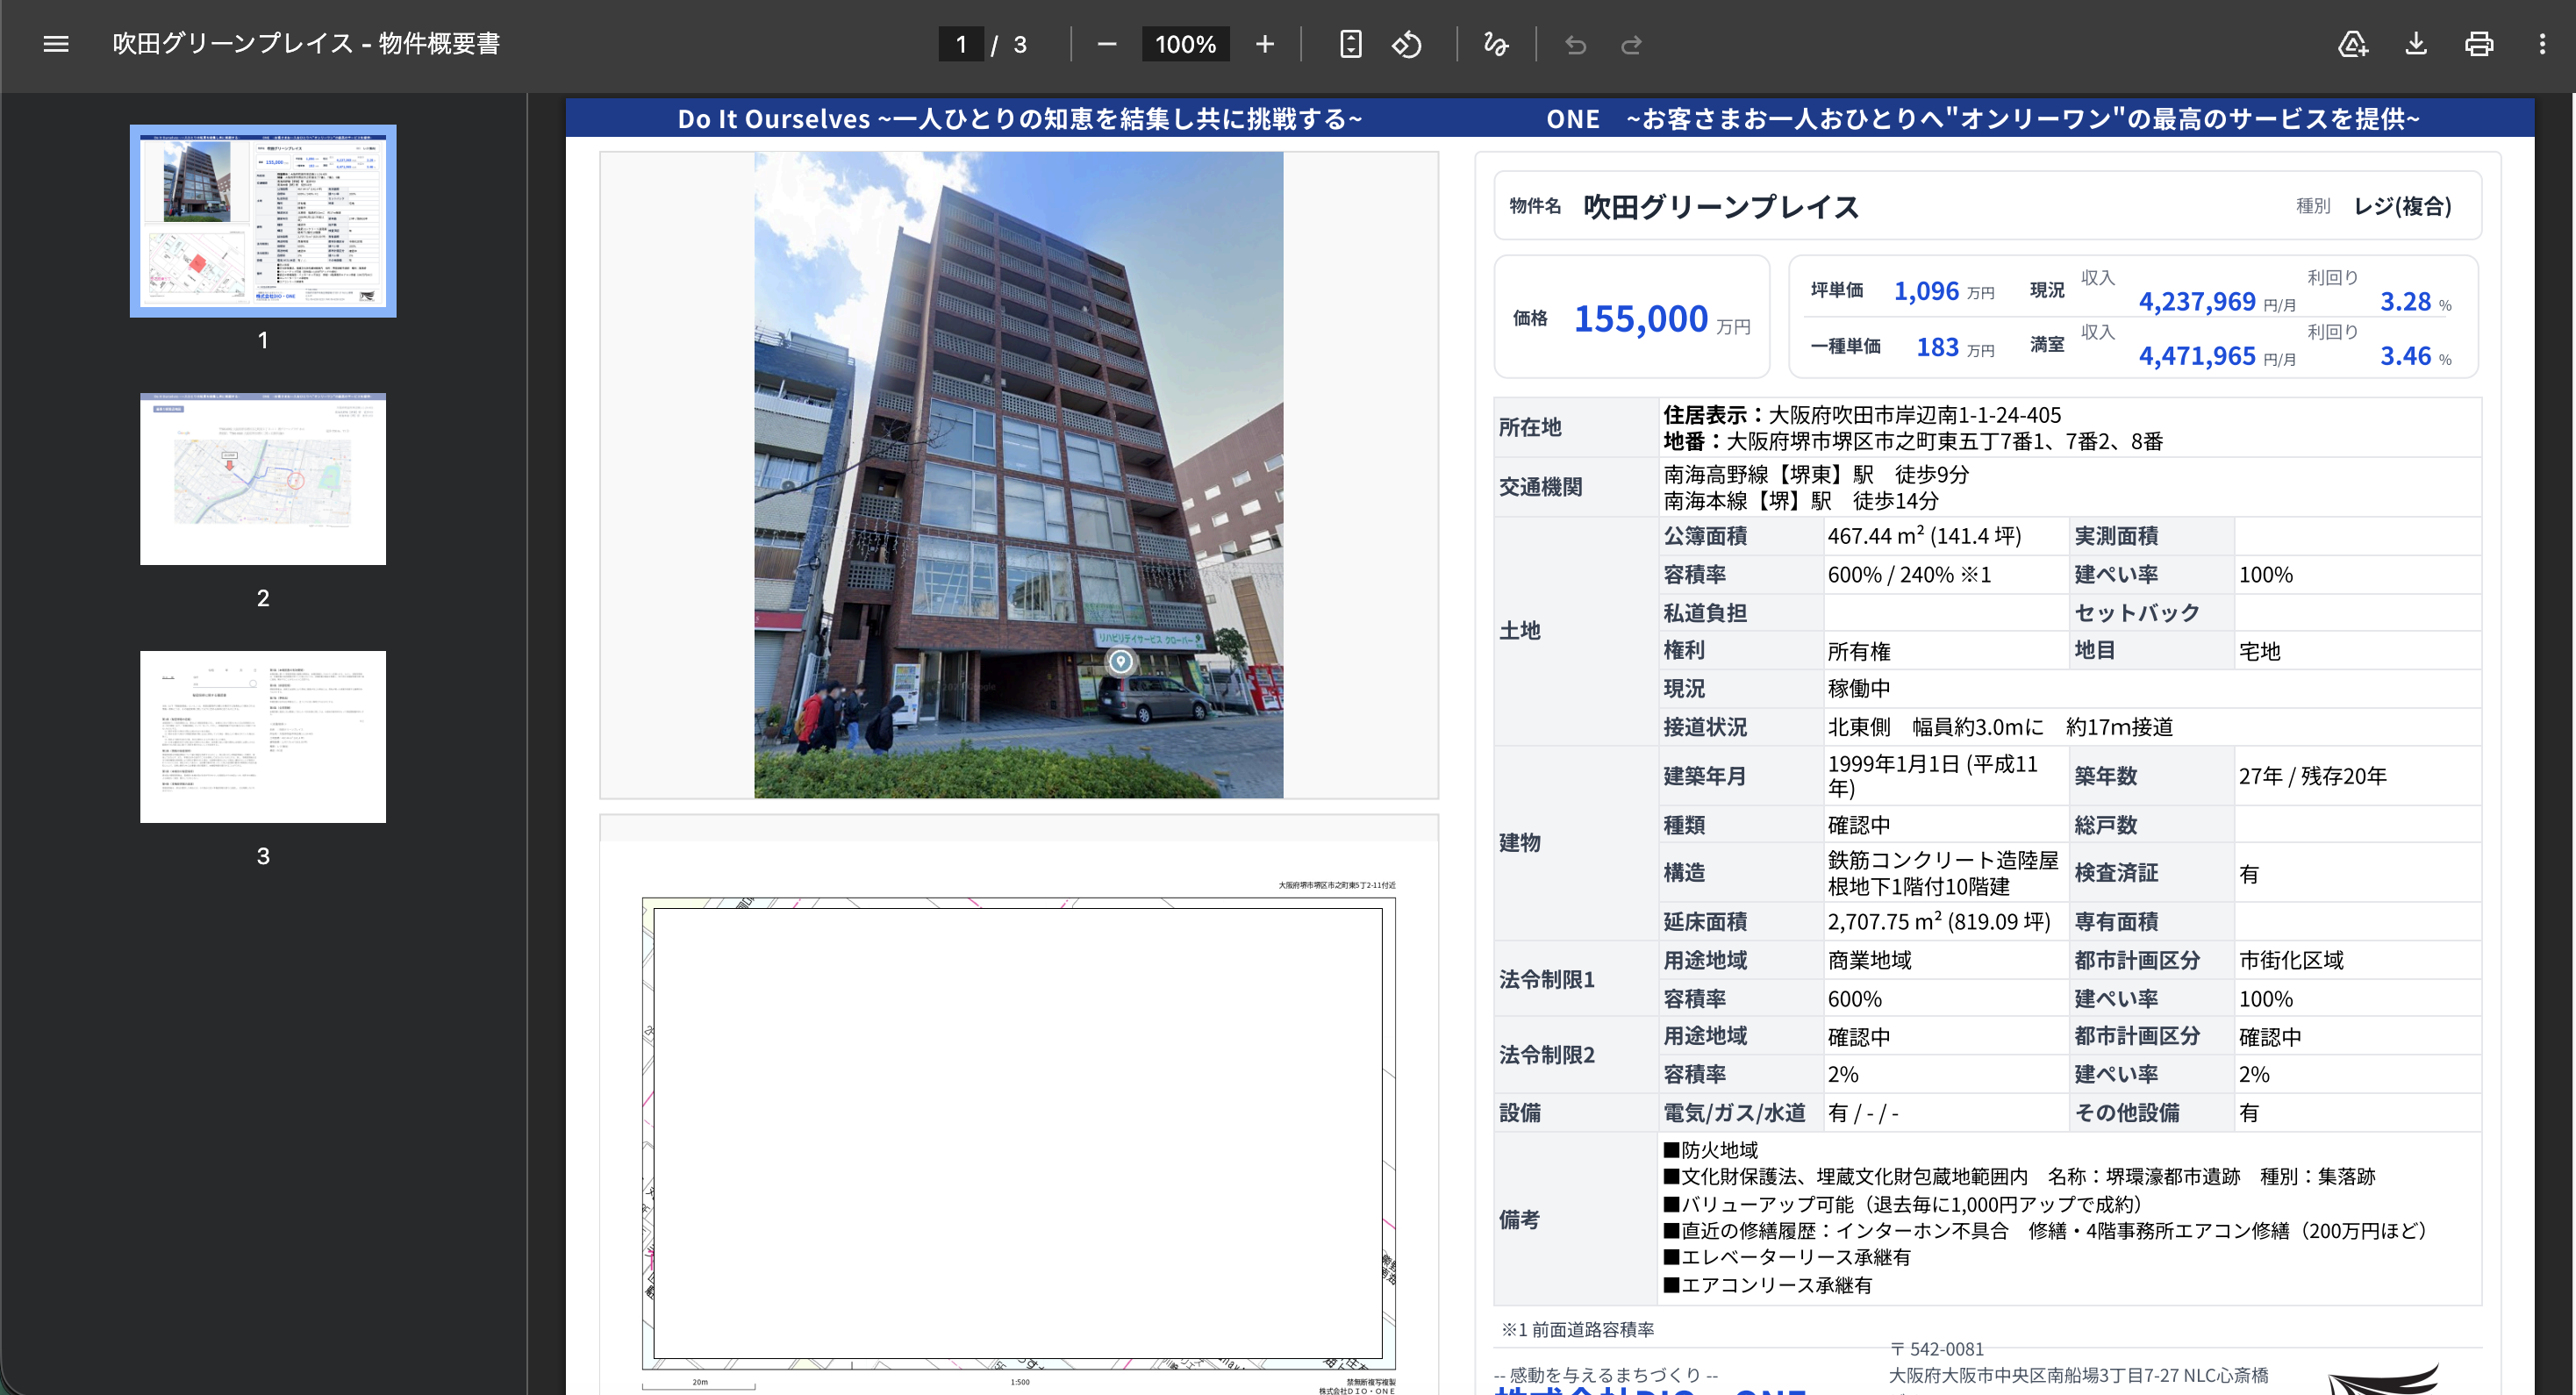Select land area 467.44 m² value
This screenshot has height=1395, width=2576.
pyautogui.click(x=1924, y=536)
